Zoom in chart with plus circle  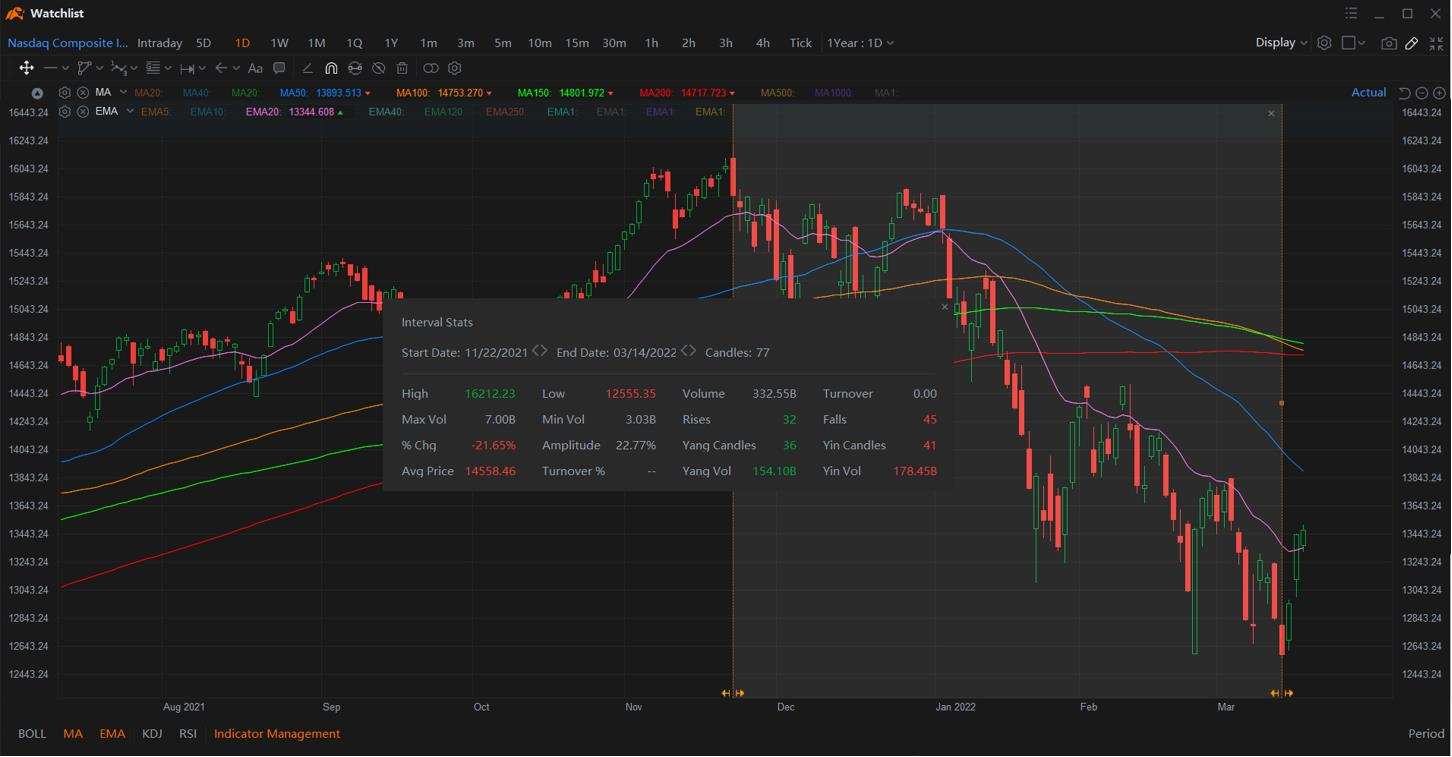click(1439, 93)
